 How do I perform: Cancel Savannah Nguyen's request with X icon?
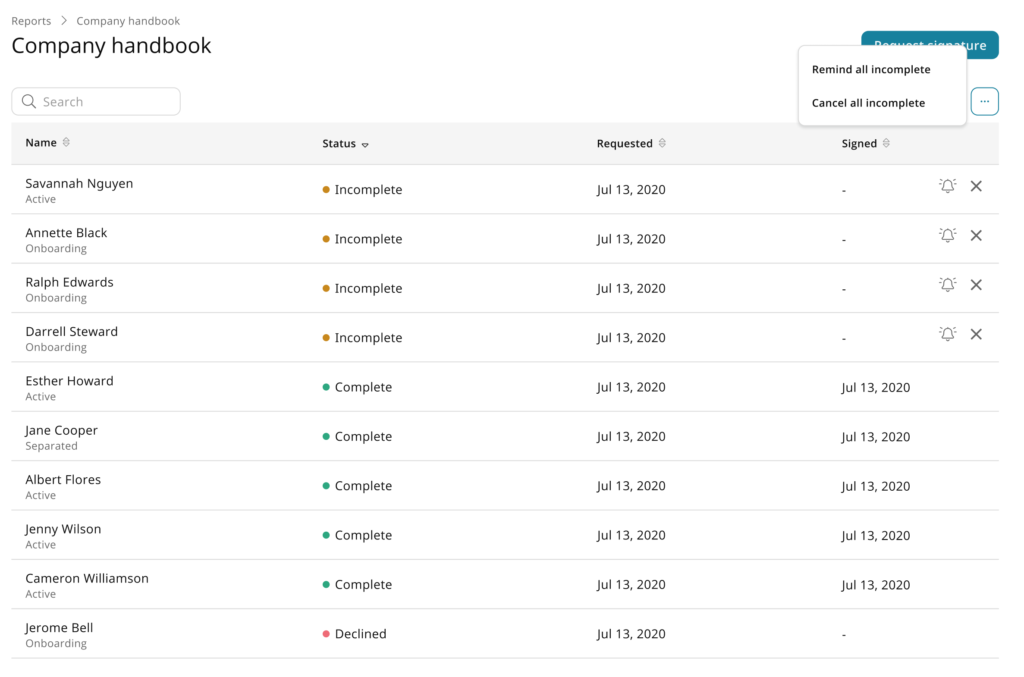tap(976, 186)
